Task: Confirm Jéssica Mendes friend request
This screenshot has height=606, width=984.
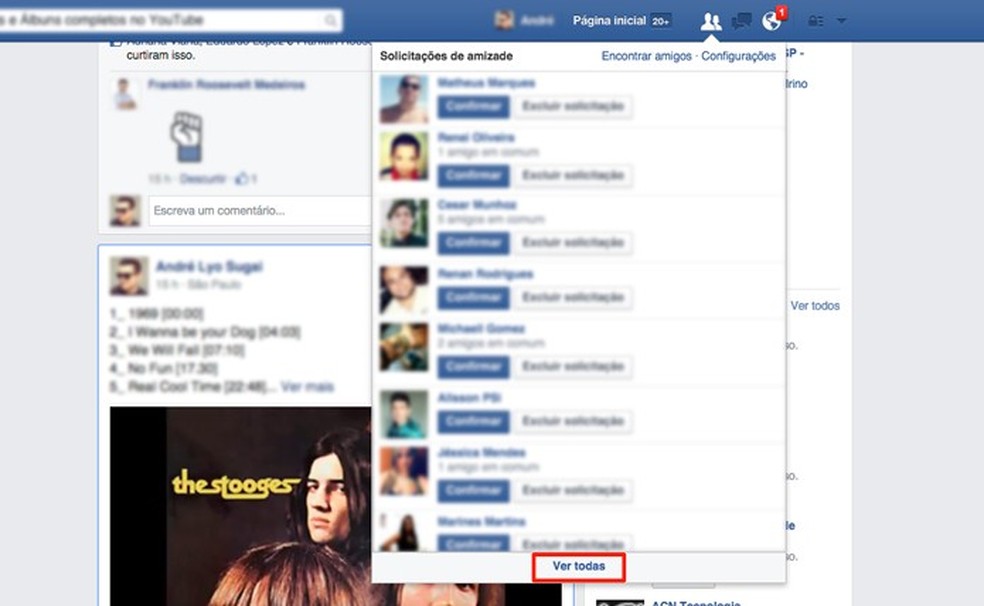Action: click(474, 490)
